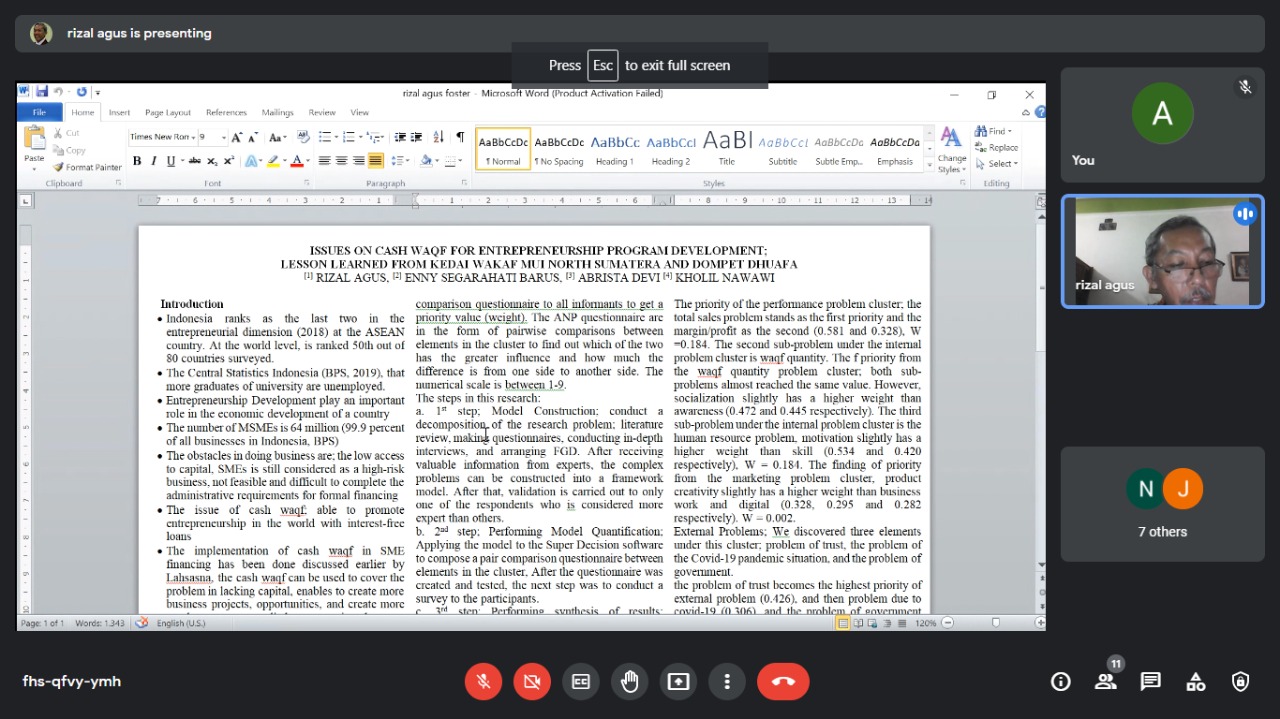Click the Save icon in Word's quick access toolbar
Image resolution: width=1280 pixels, height=719 pixels.
(x=42, y=92)
